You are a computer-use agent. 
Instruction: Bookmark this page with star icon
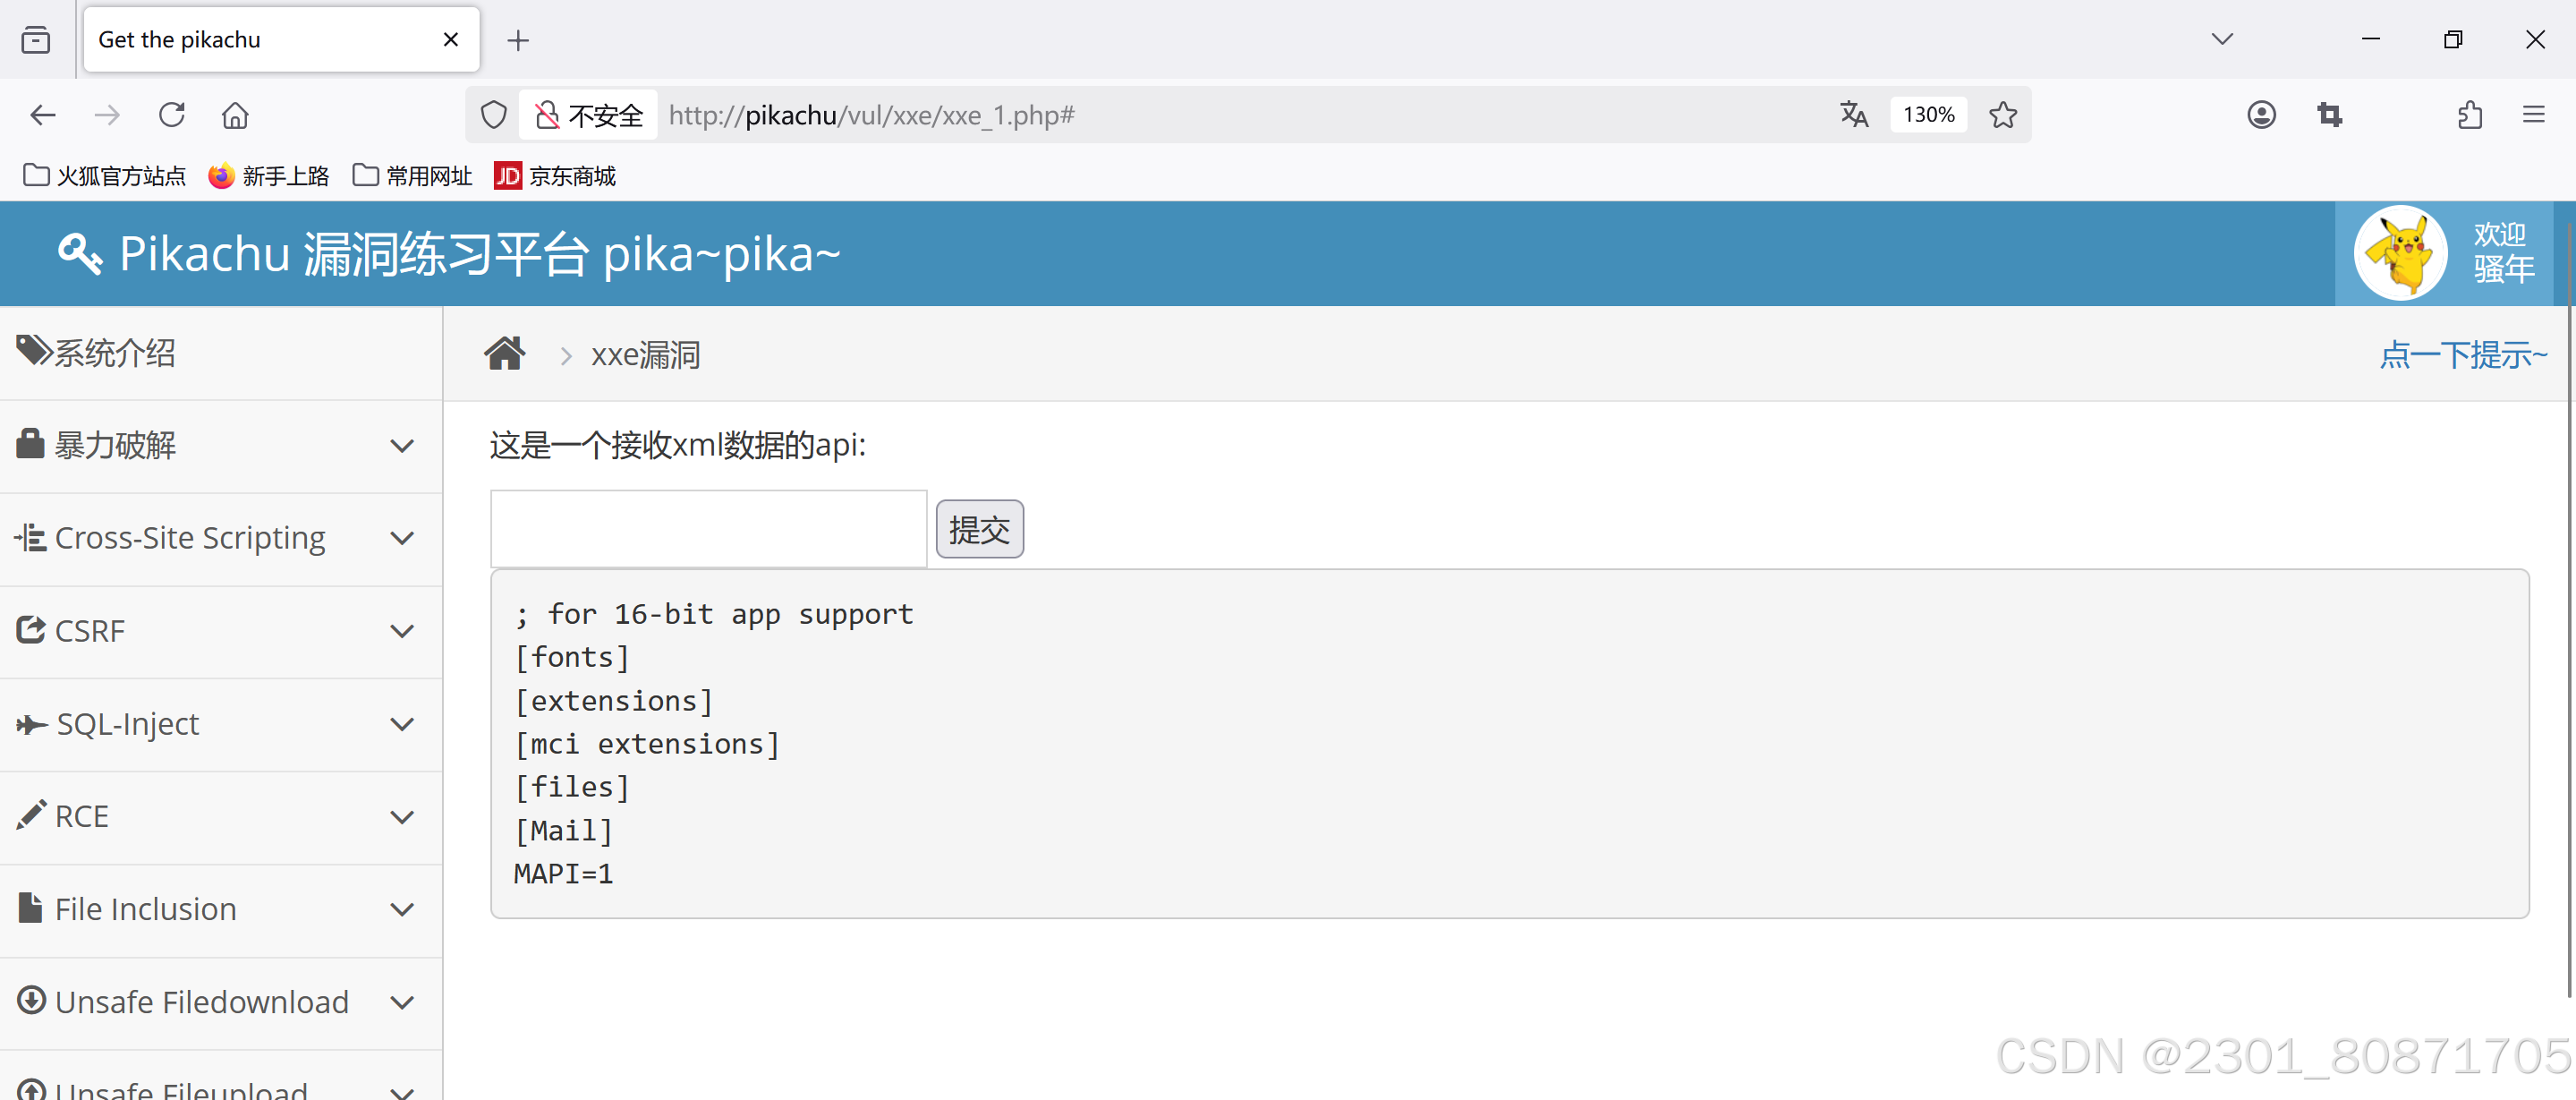[2002, 115]
